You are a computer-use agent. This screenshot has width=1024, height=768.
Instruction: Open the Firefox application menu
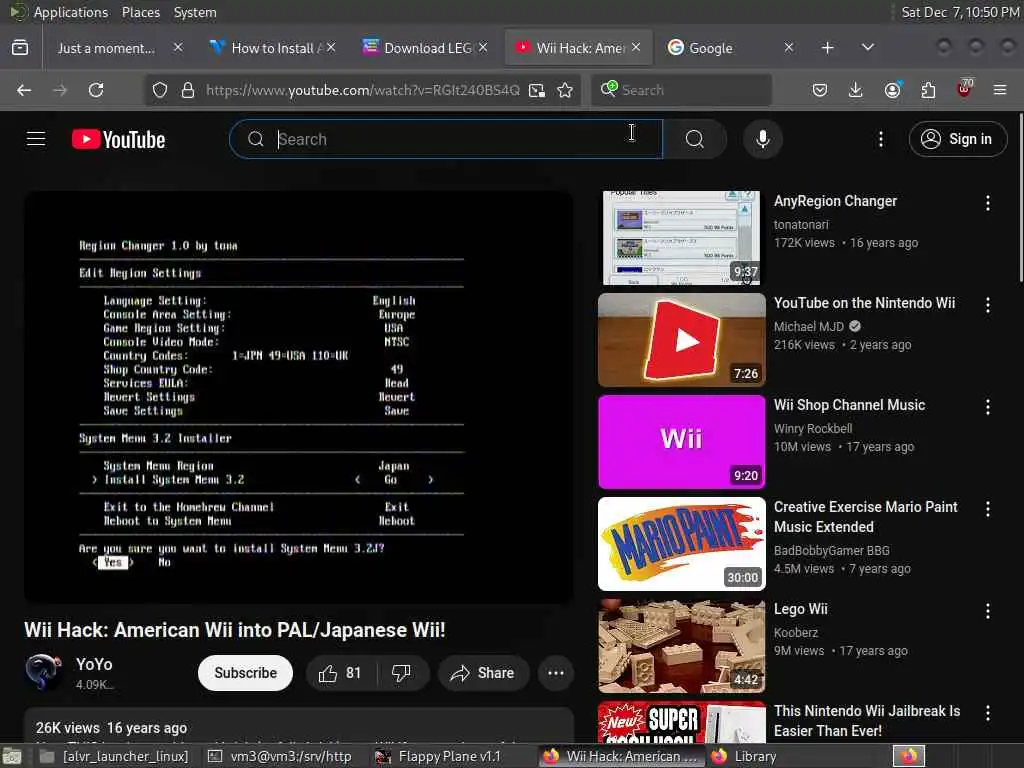[x=1000, y=90]
